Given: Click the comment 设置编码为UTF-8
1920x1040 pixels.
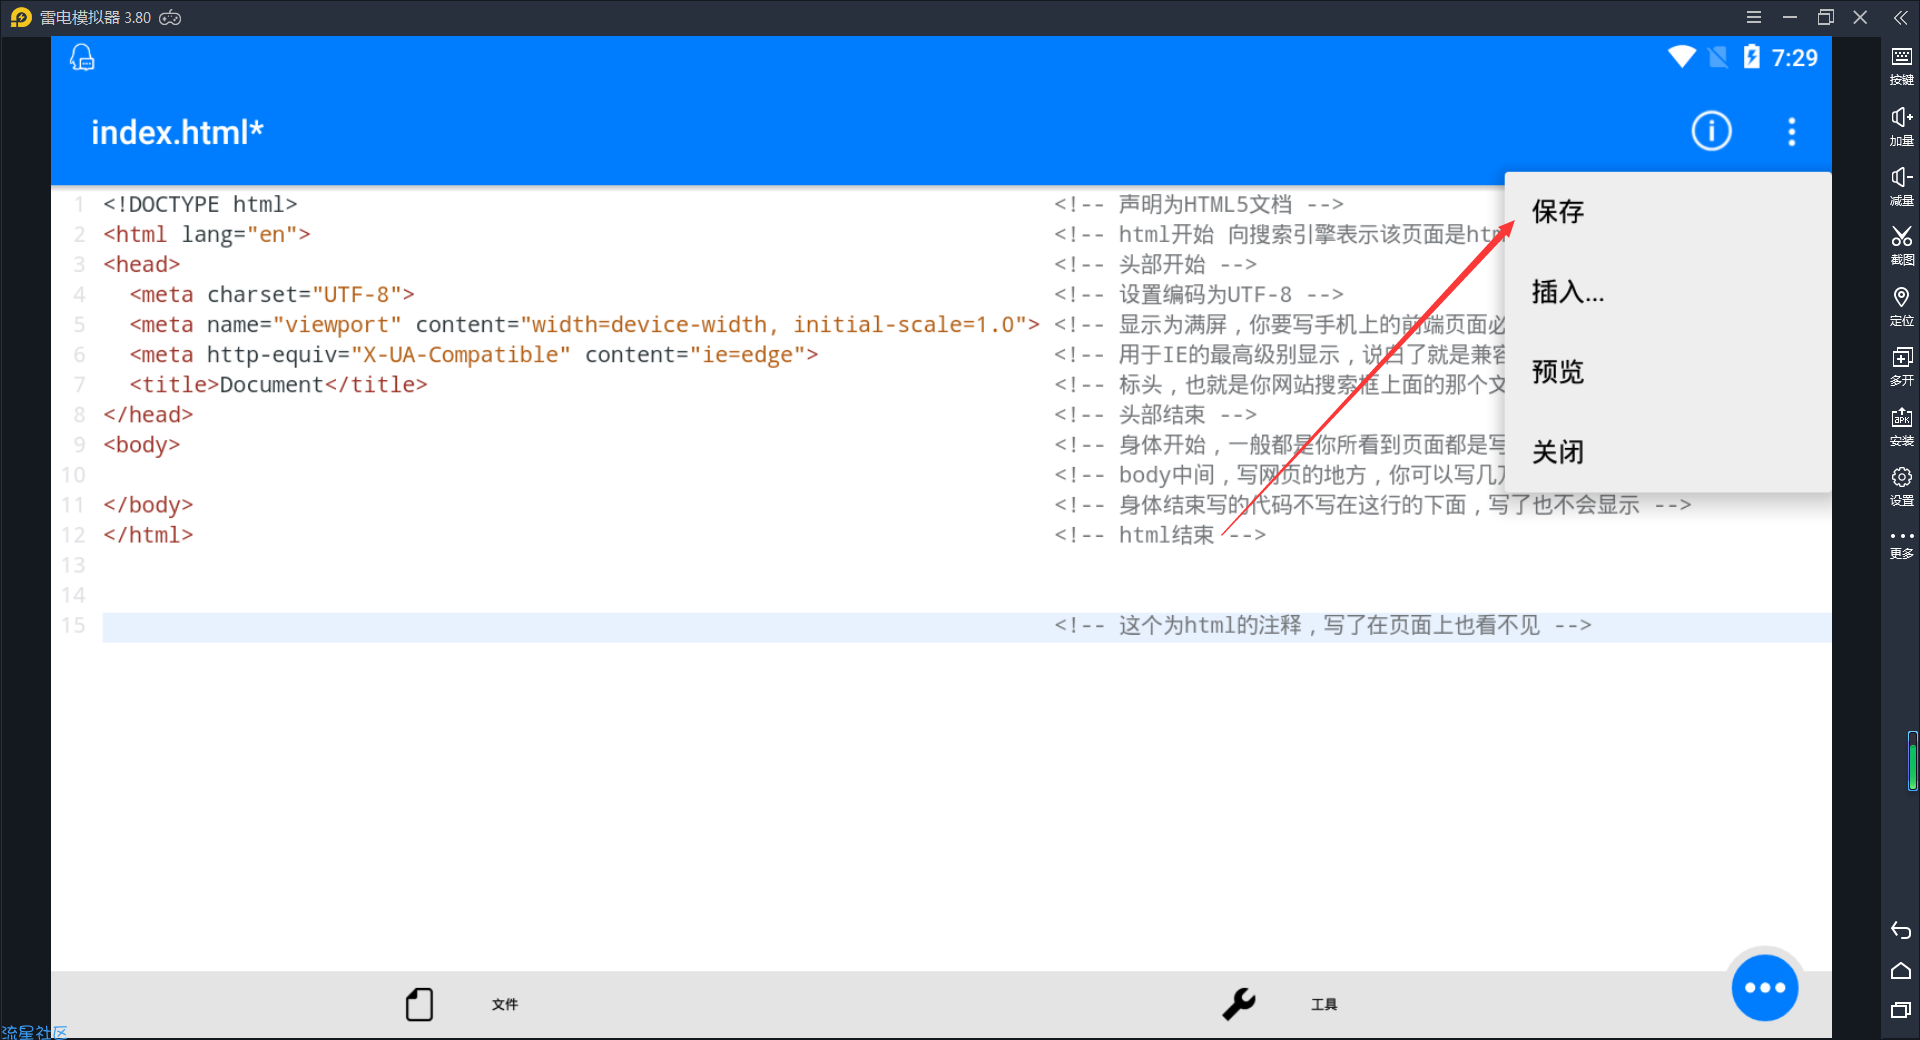Looking at the screenshot, I should pyautogui.click(x=1198, y=294).
